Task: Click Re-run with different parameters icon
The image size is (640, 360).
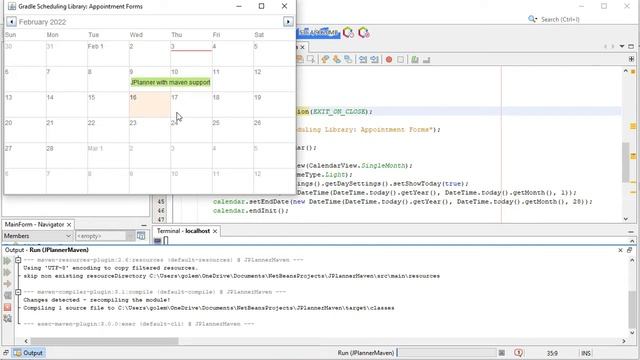Action: [x=7, y=272]
